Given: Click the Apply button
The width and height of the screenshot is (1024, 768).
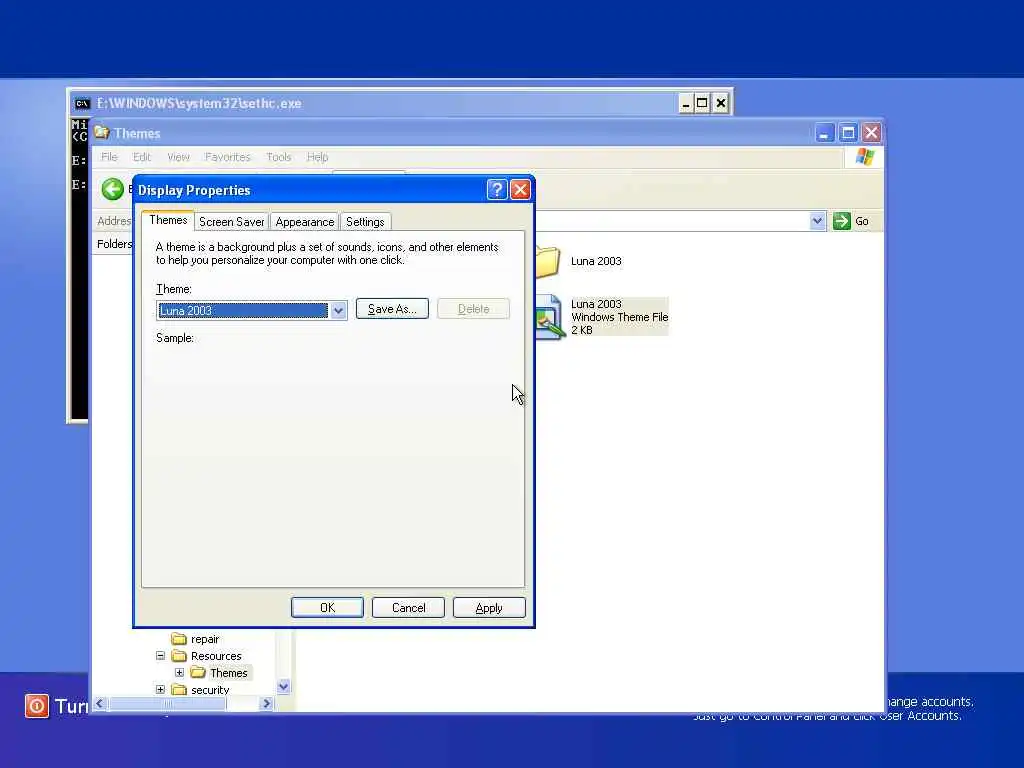Looking at the screenshot, I should (489, 608).
